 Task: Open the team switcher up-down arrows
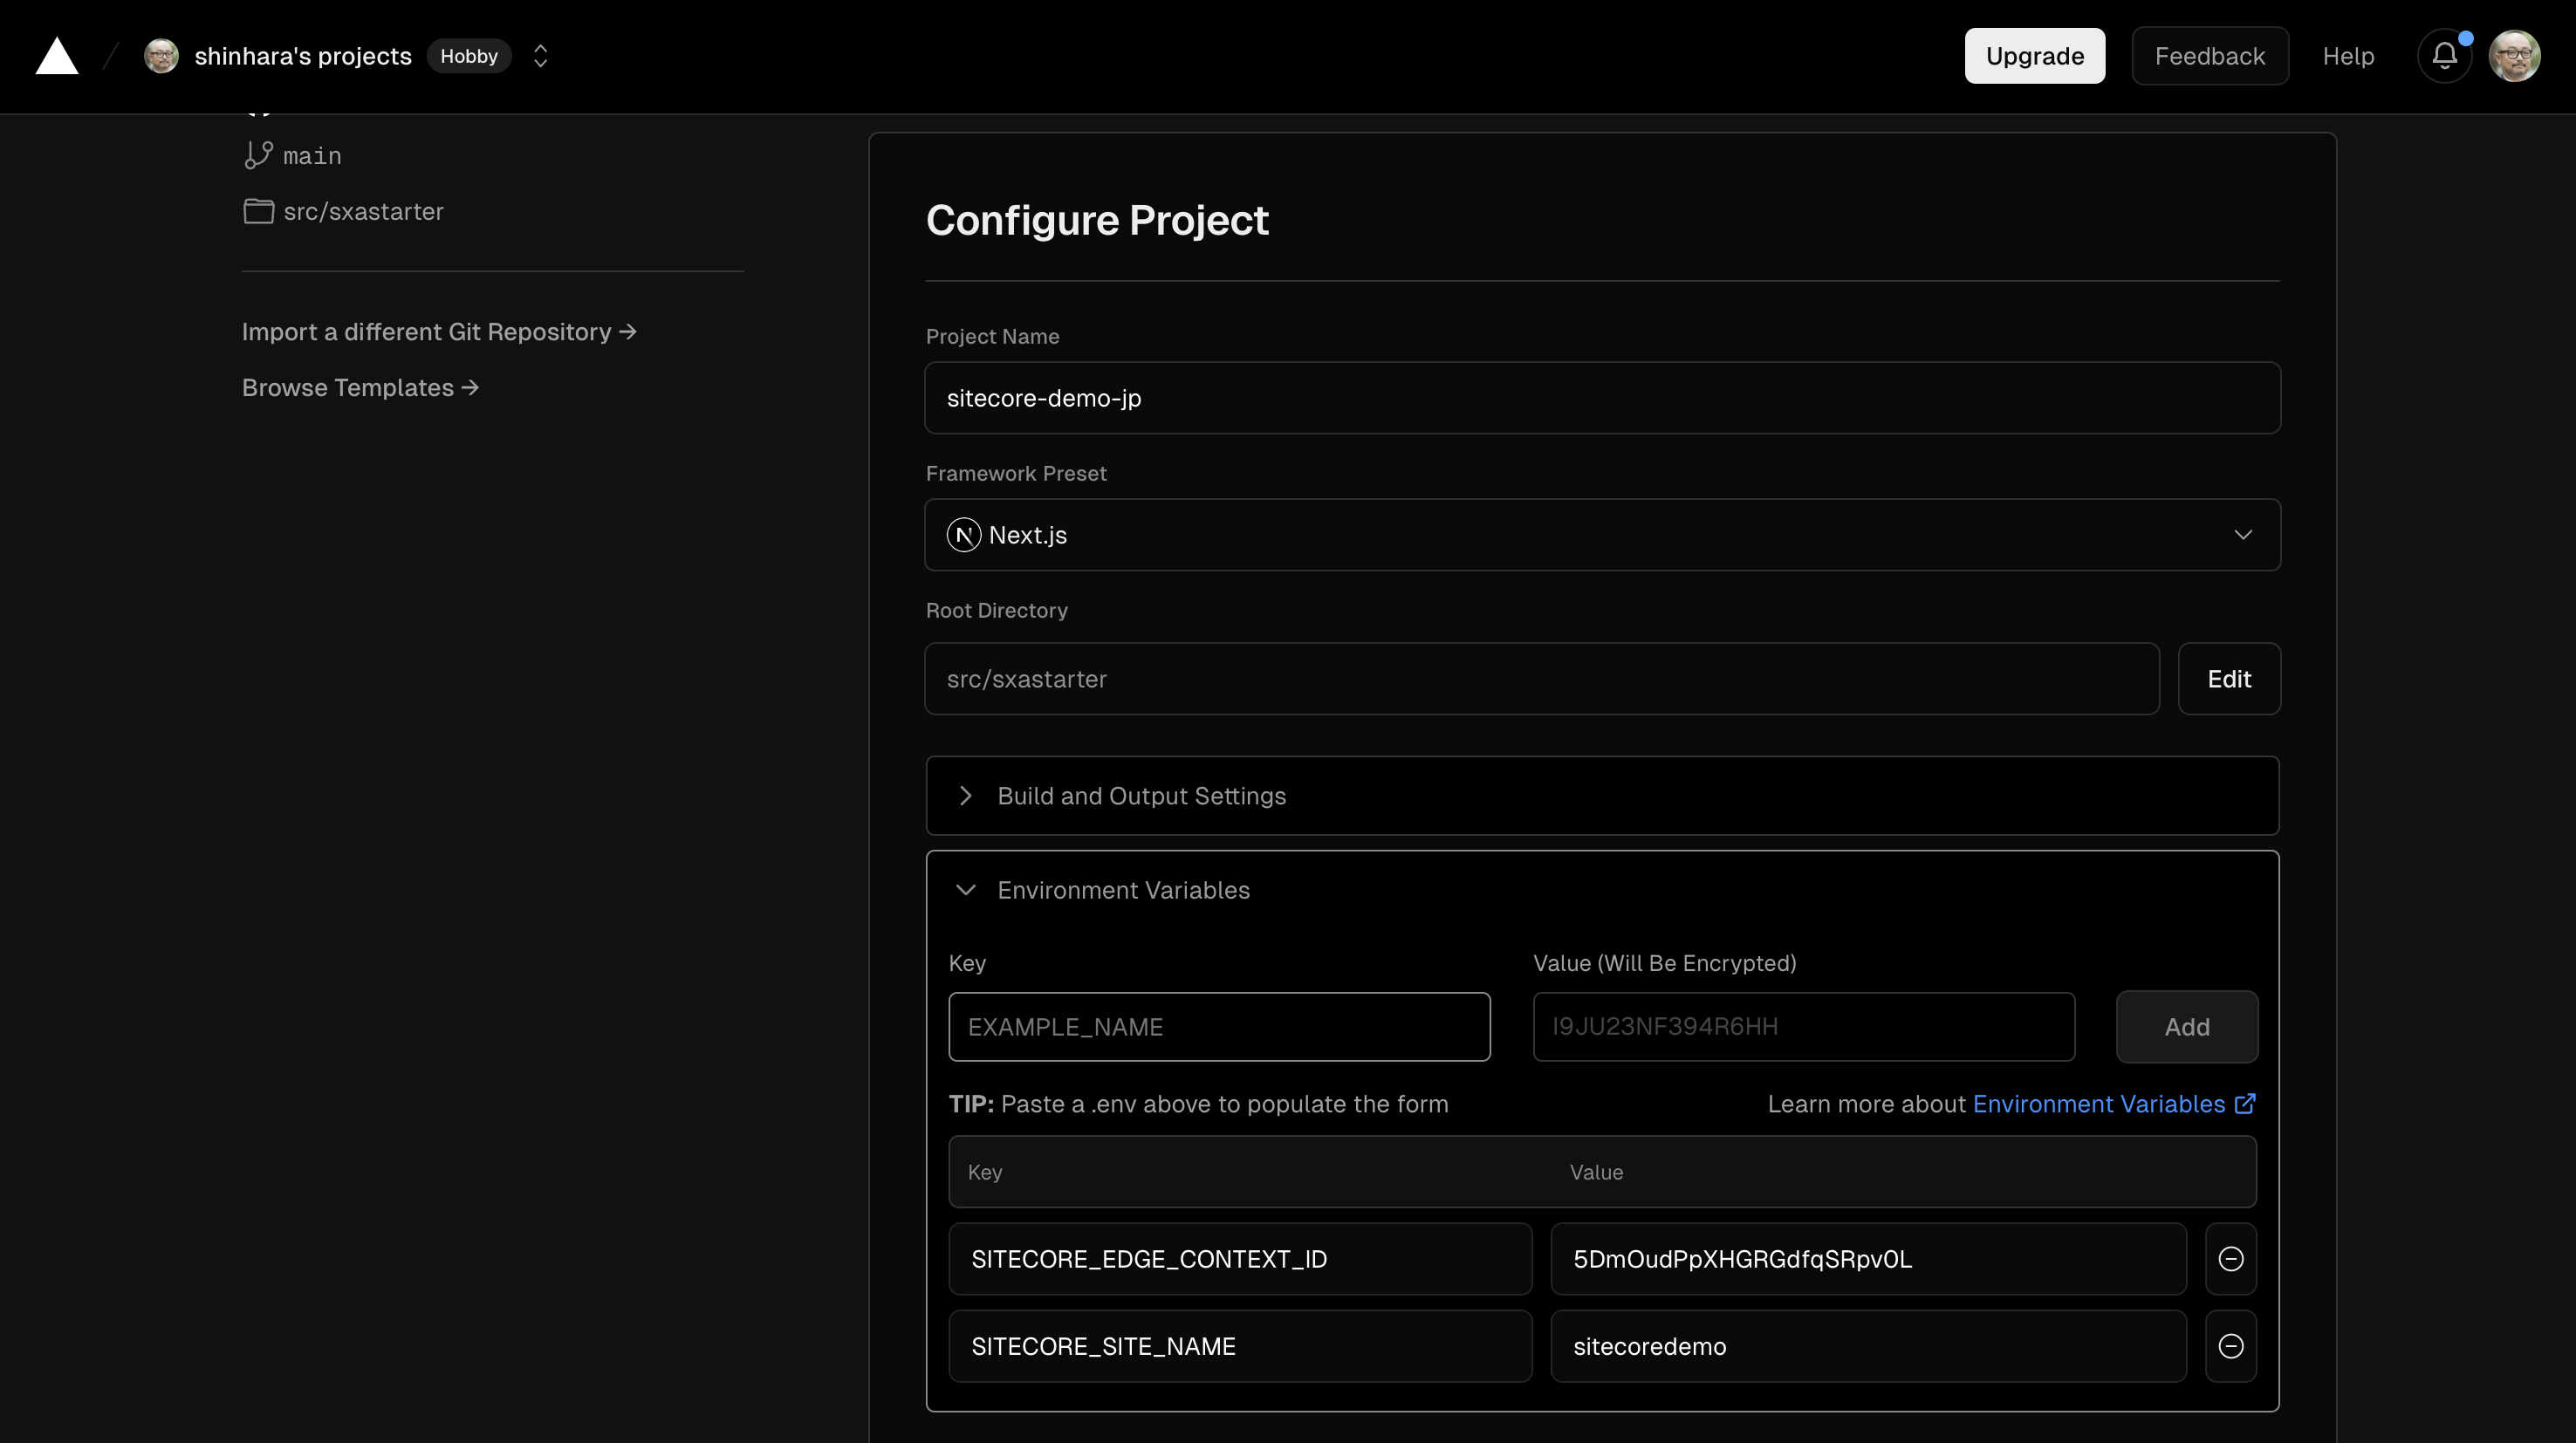tap(540, 56)
